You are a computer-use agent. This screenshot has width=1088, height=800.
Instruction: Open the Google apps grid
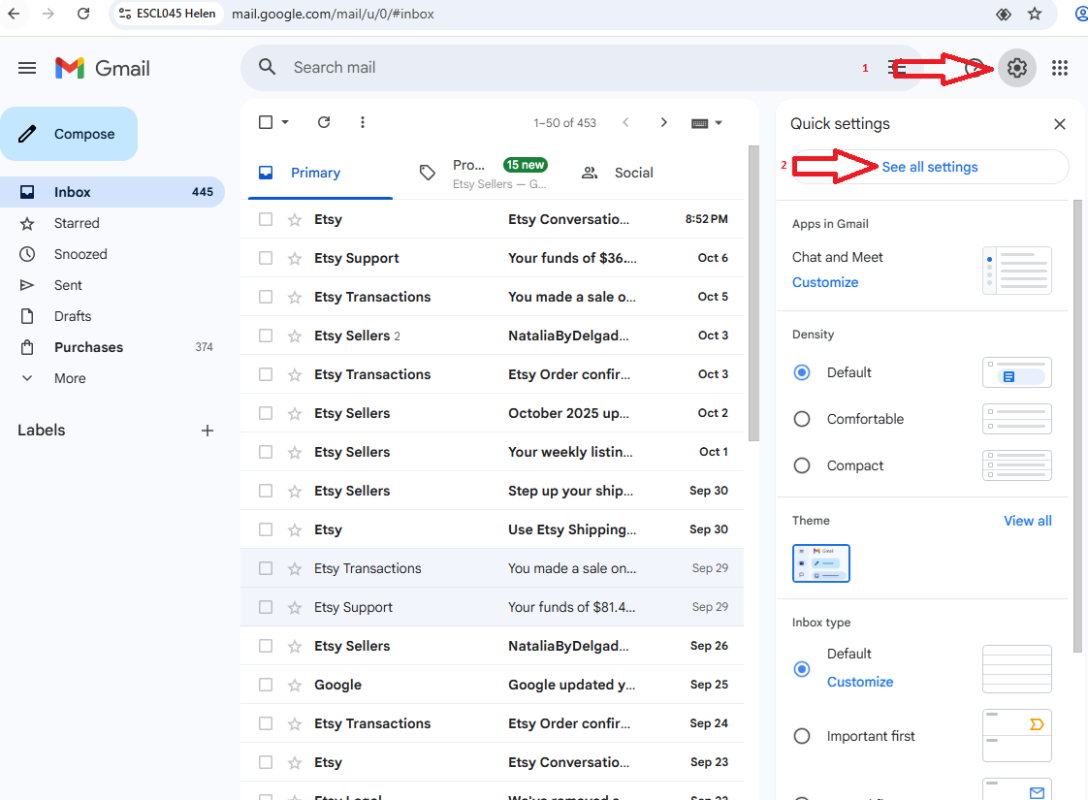pyautogui.click(x=1060, y=68)
